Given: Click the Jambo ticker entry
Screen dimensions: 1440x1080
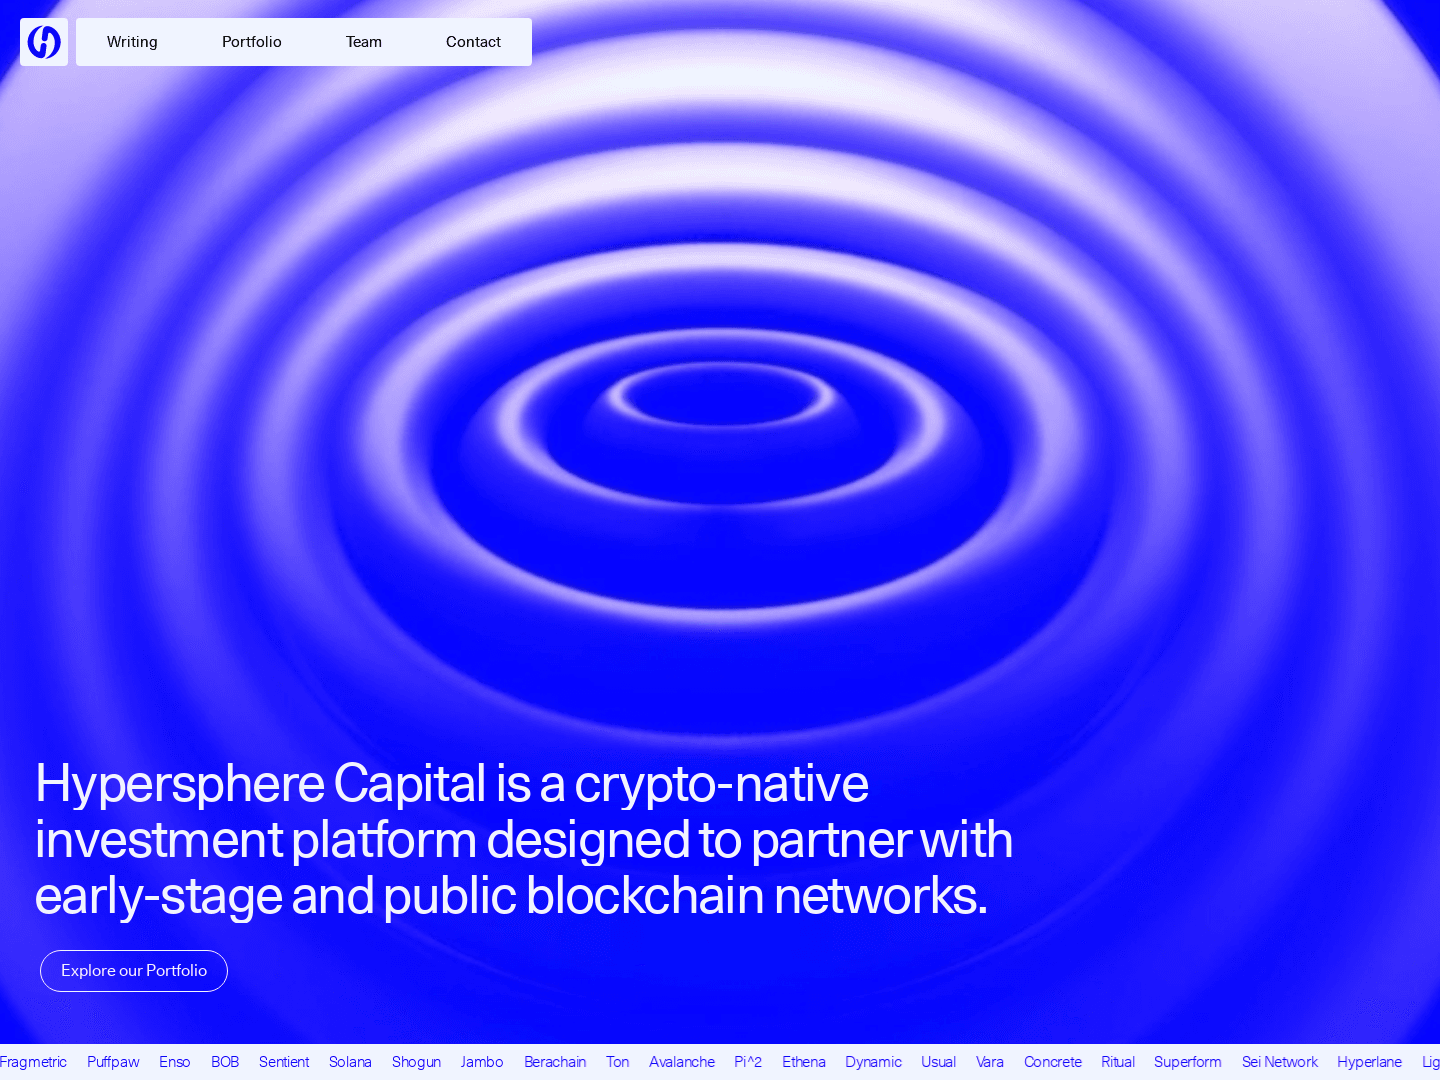Looking at the screenshot, I should pos(482,1062).
